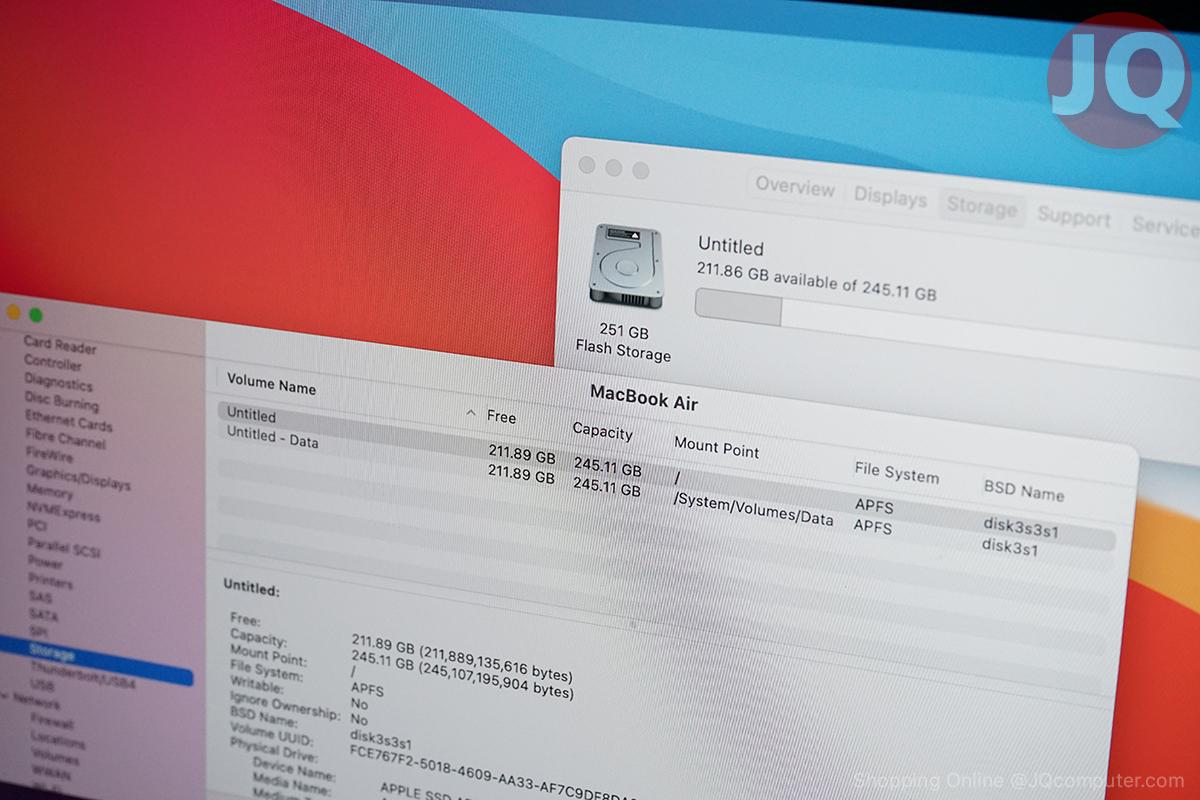This screenshot has width=1200, height=800.
Task: Choose the FireWire sidebar entry
Action: (x=51, y=456)
